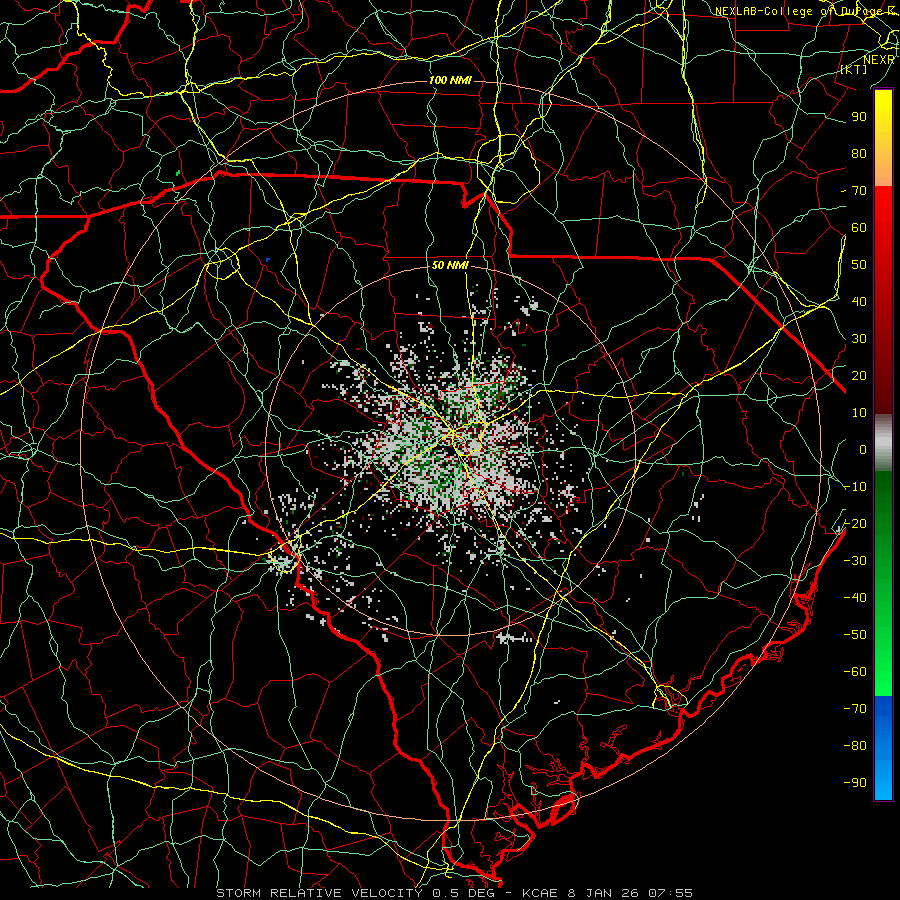Click the positive 30 scale label
The width and height of the screenshot is (900, 900).
[x=859, y=339]
